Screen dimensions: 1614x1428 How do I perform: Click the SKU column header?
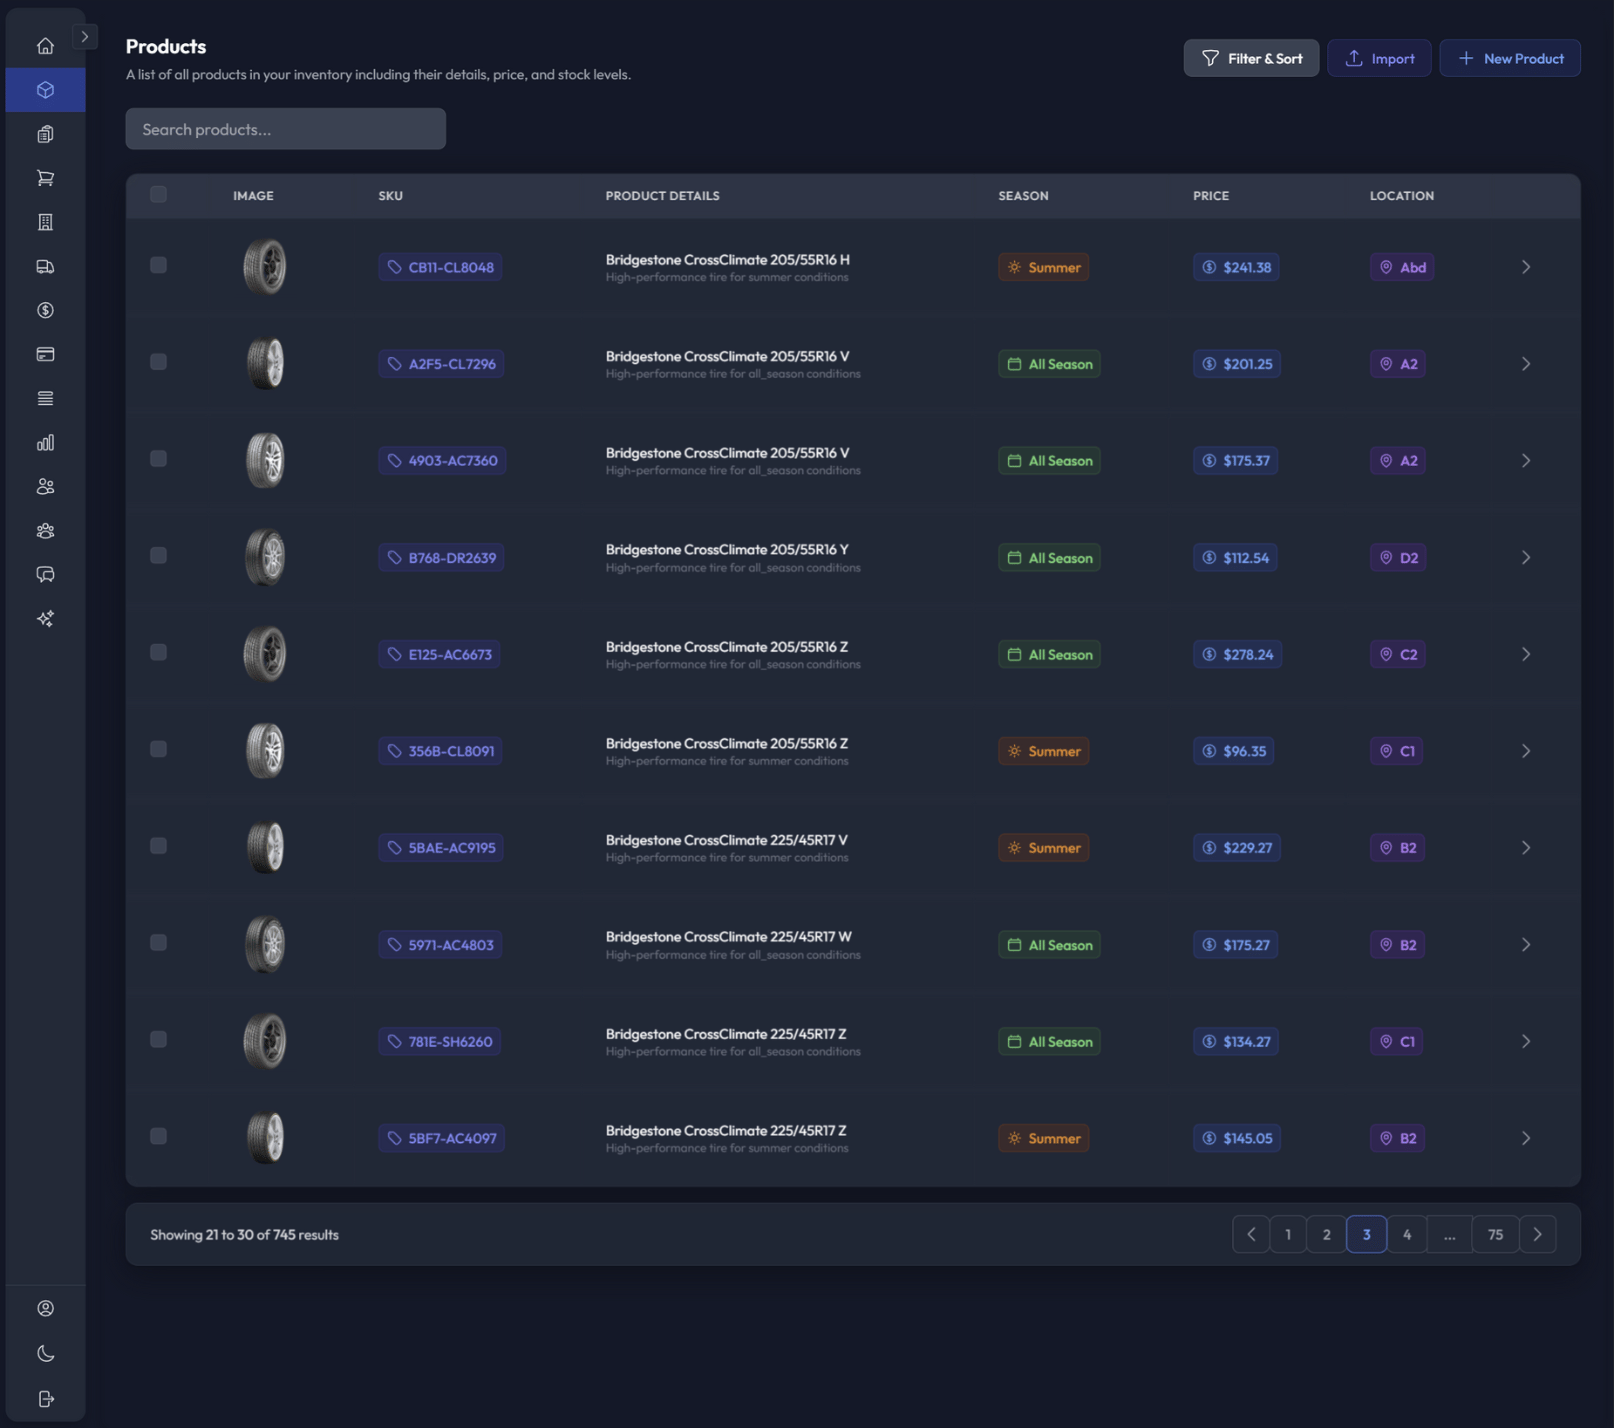[391, 196]
